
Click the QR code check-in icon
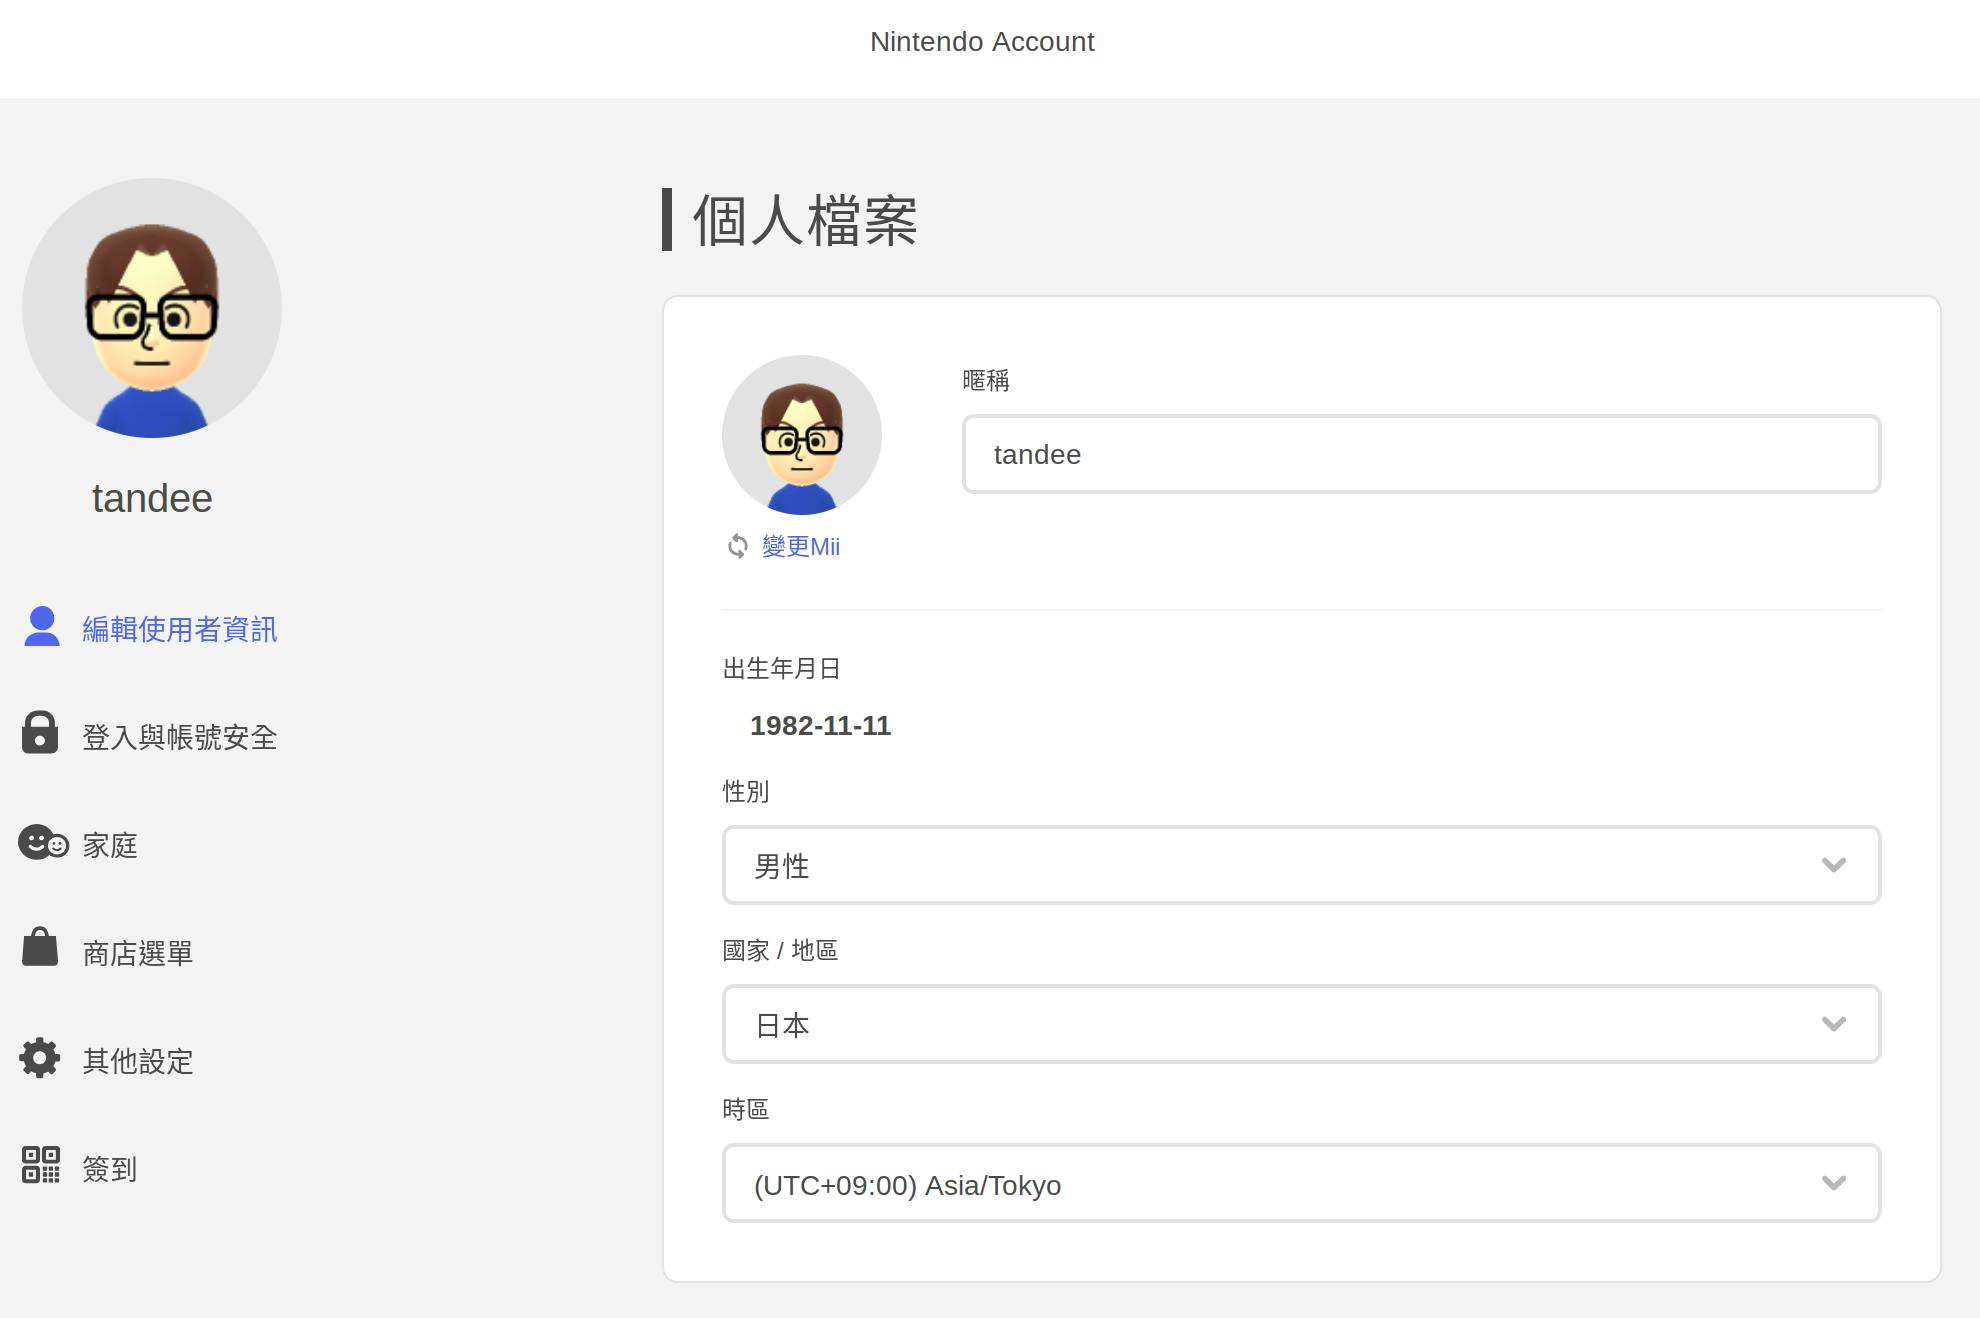[41, 1165]
